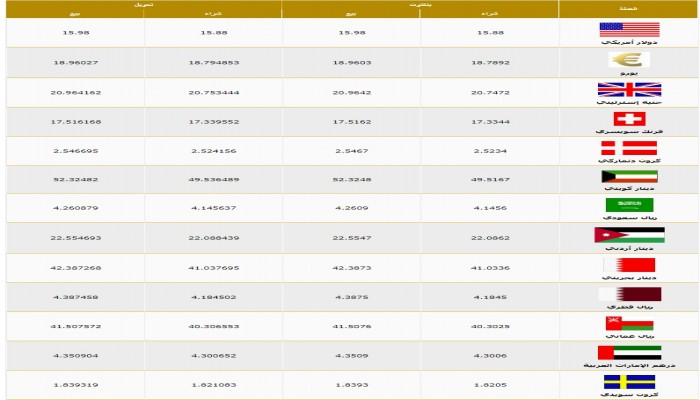Screen dimensions: 700x400
Task: Click the Omani rial value 41.507572
Action: [x=76, y=326]
